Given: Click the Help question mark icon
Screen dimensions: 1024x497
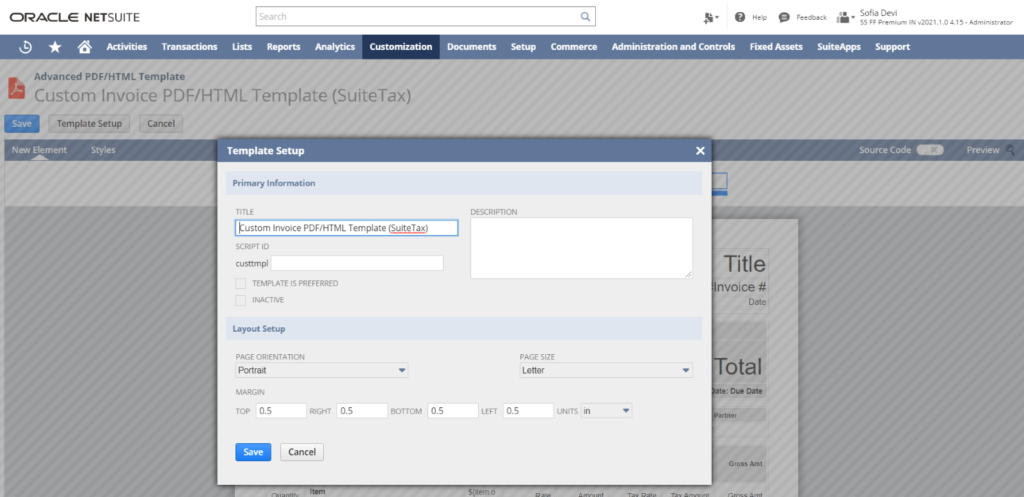Looking at the screenshot, I should click(x=740, y=17).
